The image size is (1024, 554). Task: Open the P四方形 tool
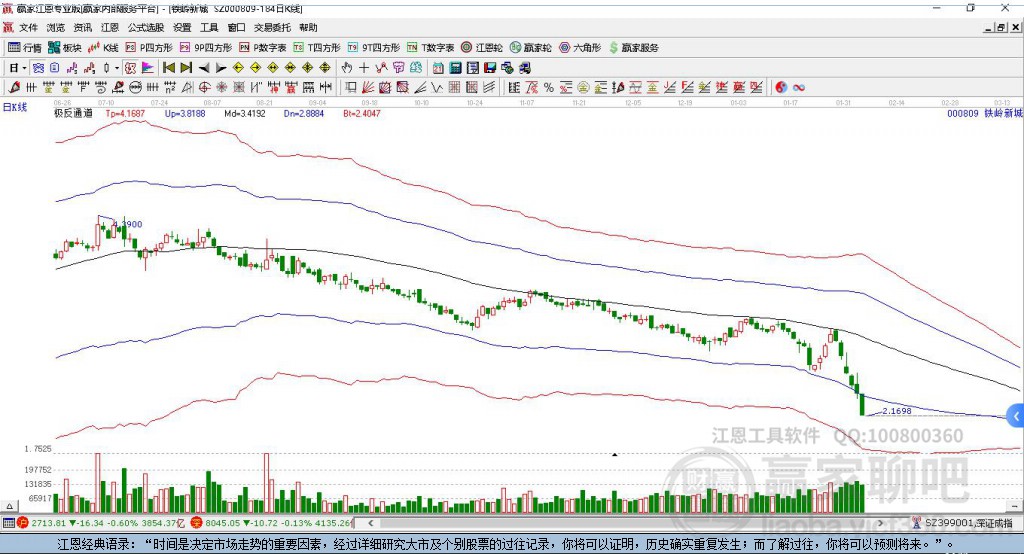(x=149, y=48)
